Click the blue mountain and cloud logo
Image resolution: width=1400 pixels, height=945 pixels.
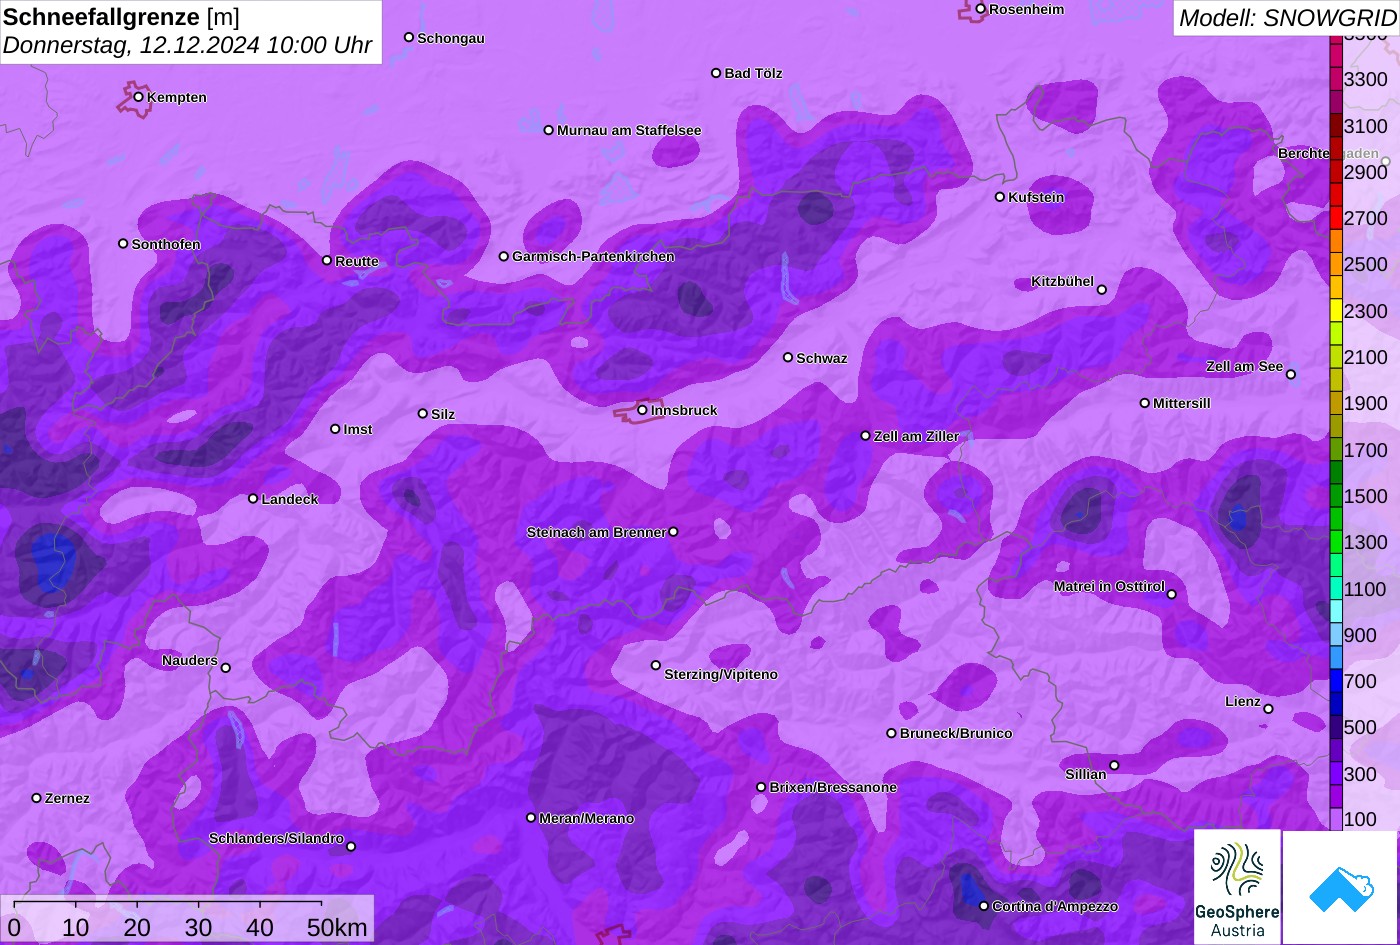1340,887
